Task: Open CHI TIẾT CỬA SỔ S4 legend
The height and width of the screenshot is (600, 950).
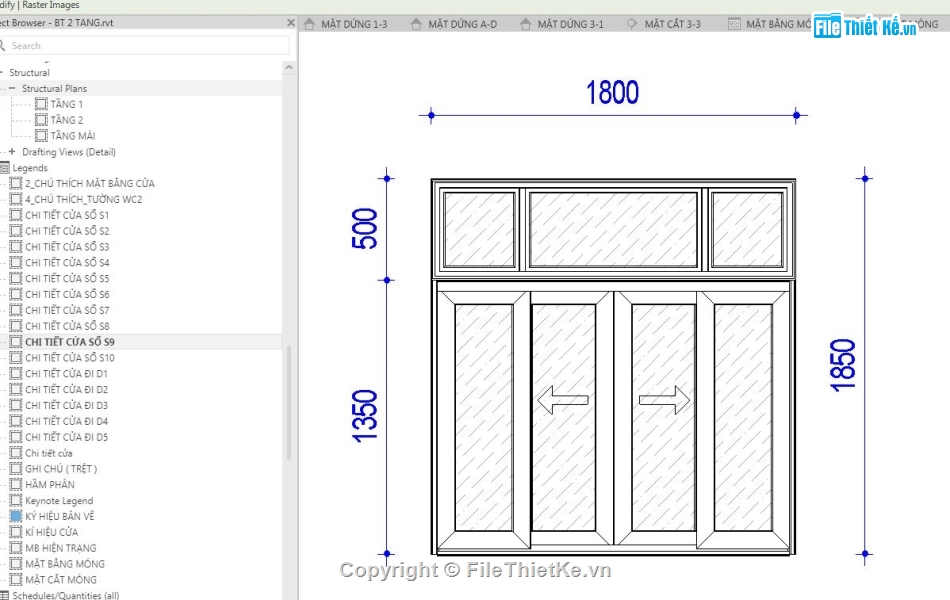Action: [67, 262]
